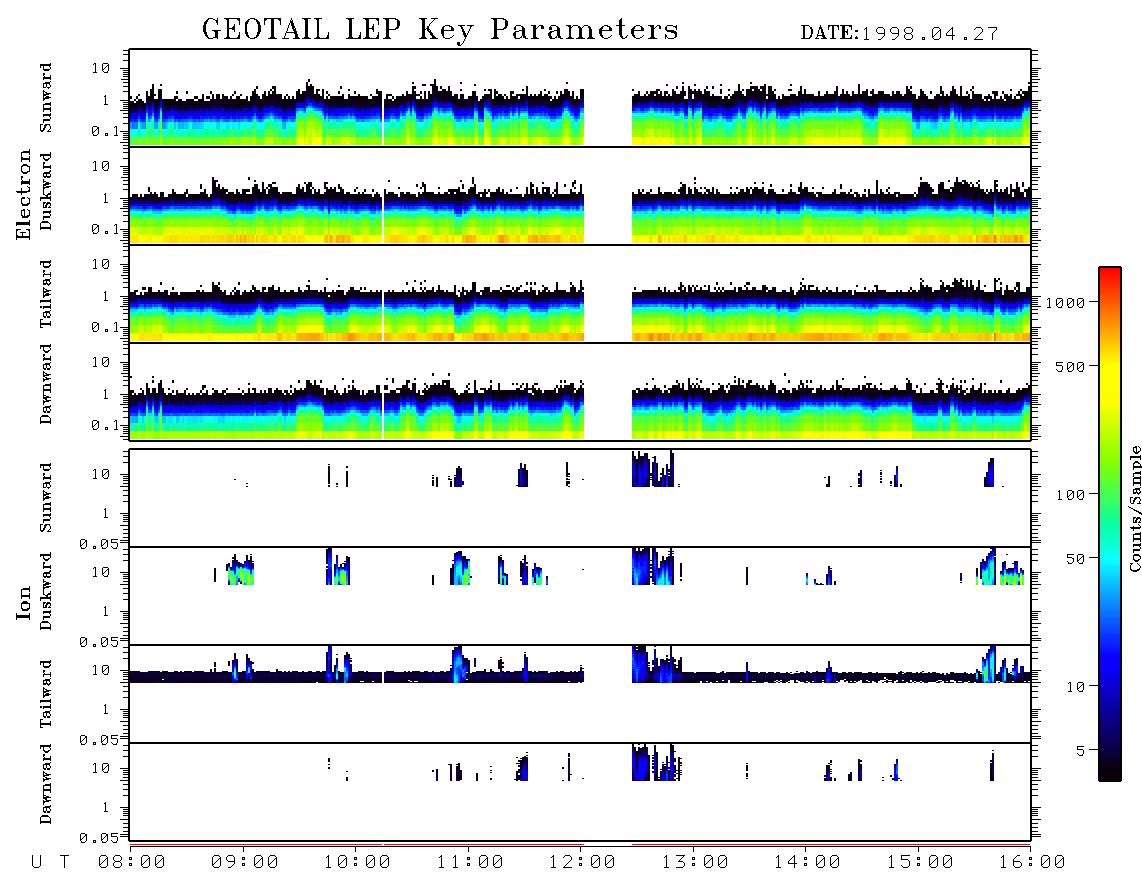Image resolution: width=1142 pixels, height=880 pixels.
Task: Select the Electron 'Sunward' axis label
Action: (46, 98)
